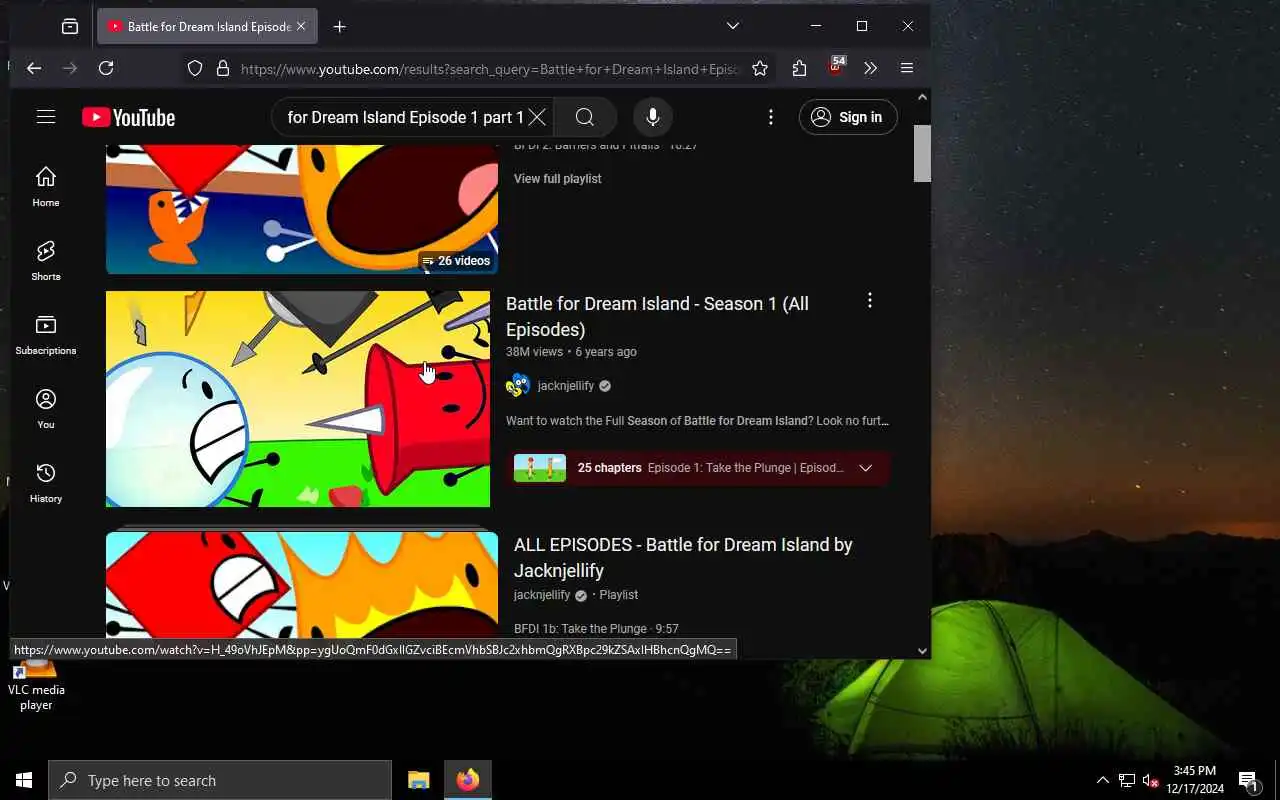The height and width of the screenshot is (800, 1280).
Task: Click the YouTube search magnifier button
Action: [585, 117]
